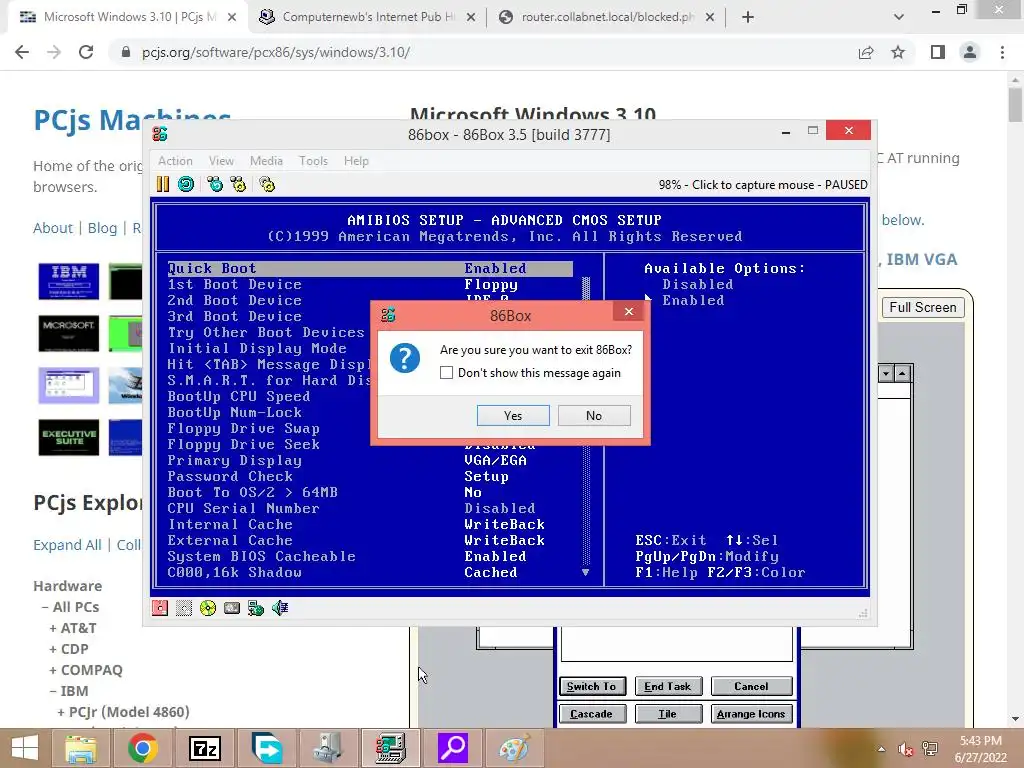The height and width of the screenshot is (768, 1024).
Task: Click the browser back arrow
Action: [x=22, y=52]
